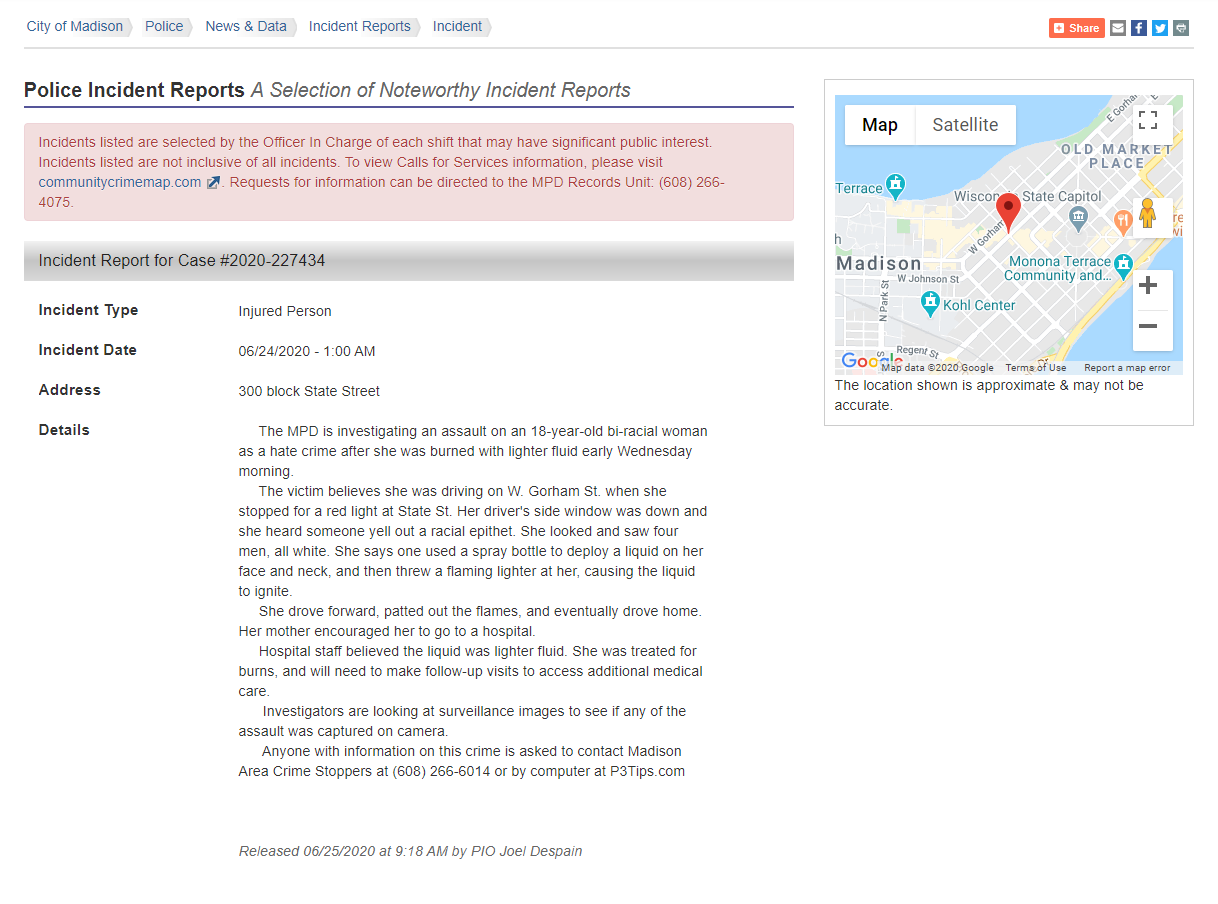Select the Incident breadcrumb

(457, 27)
